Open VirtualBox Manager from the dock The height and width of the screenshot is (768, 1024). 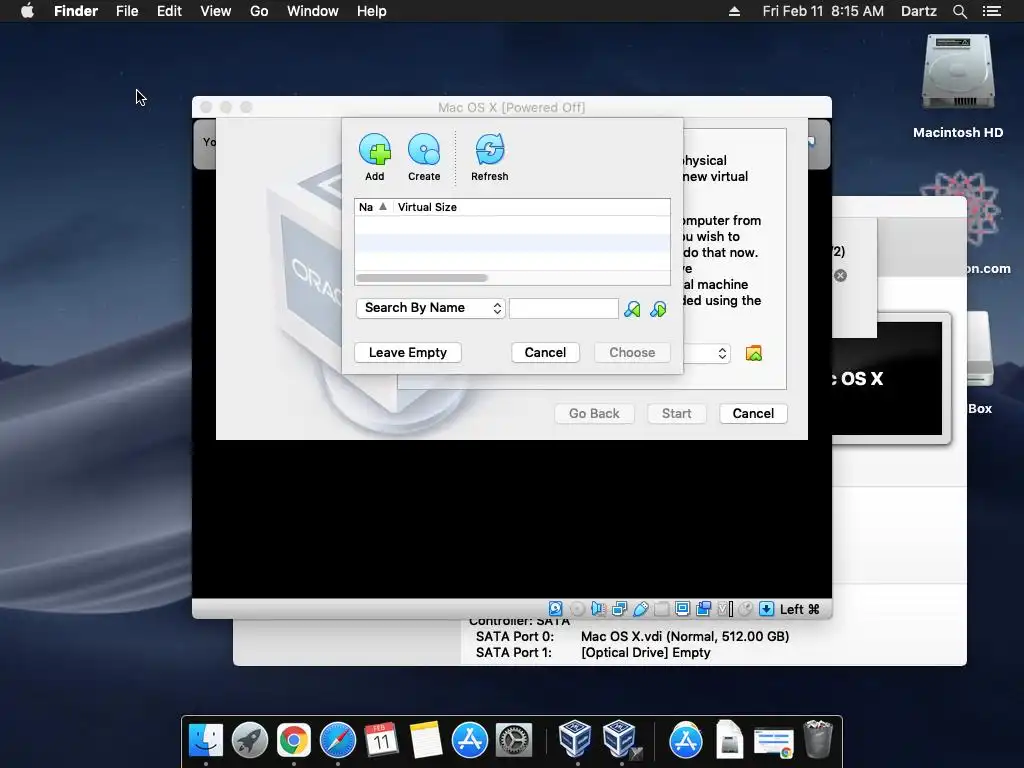coord(575,739)
